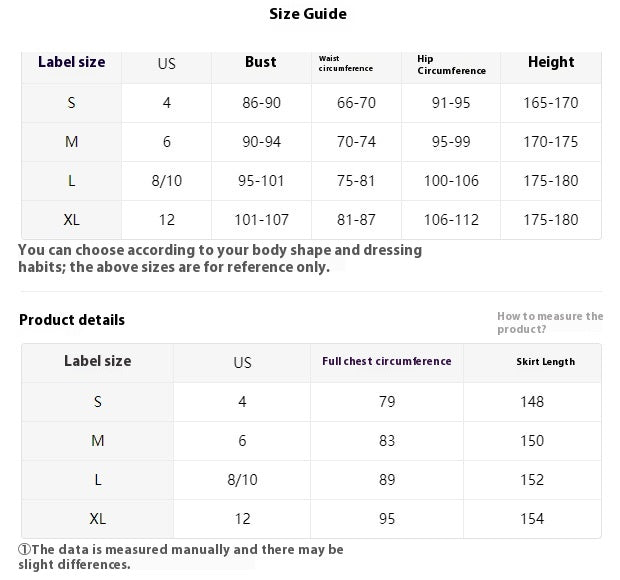620x580 pixels.
Task: Click the 165-170 height cell
Action: click(551, 103)
